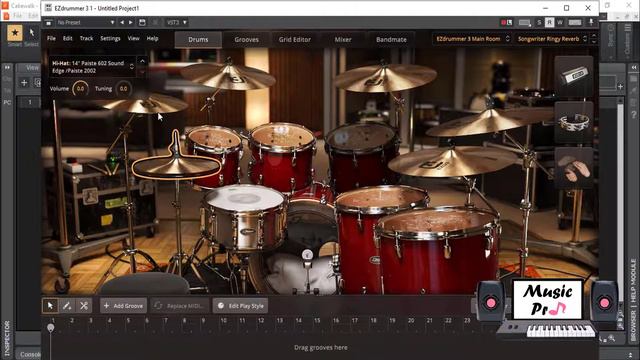Select Cakewalk Select tool cursor icon
640x360 pixels.
[32, 32]
